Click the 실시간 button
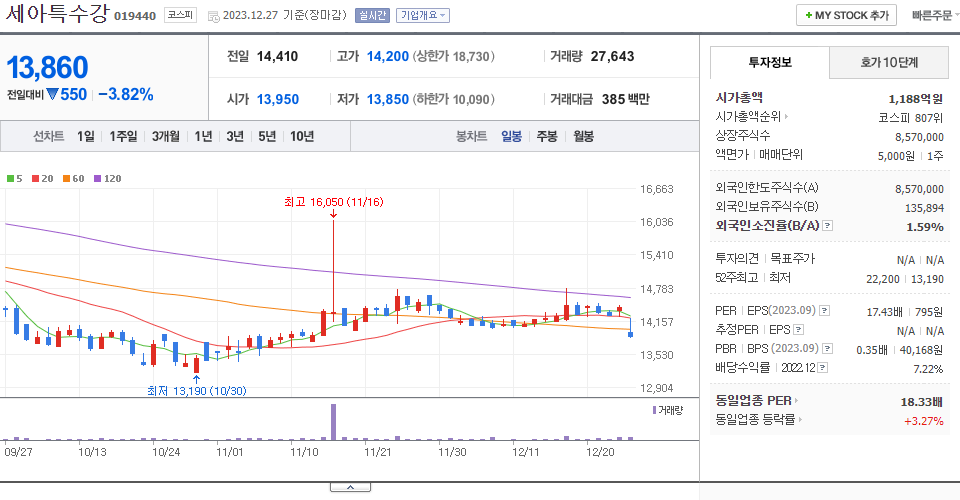 [x=372, y=15]
